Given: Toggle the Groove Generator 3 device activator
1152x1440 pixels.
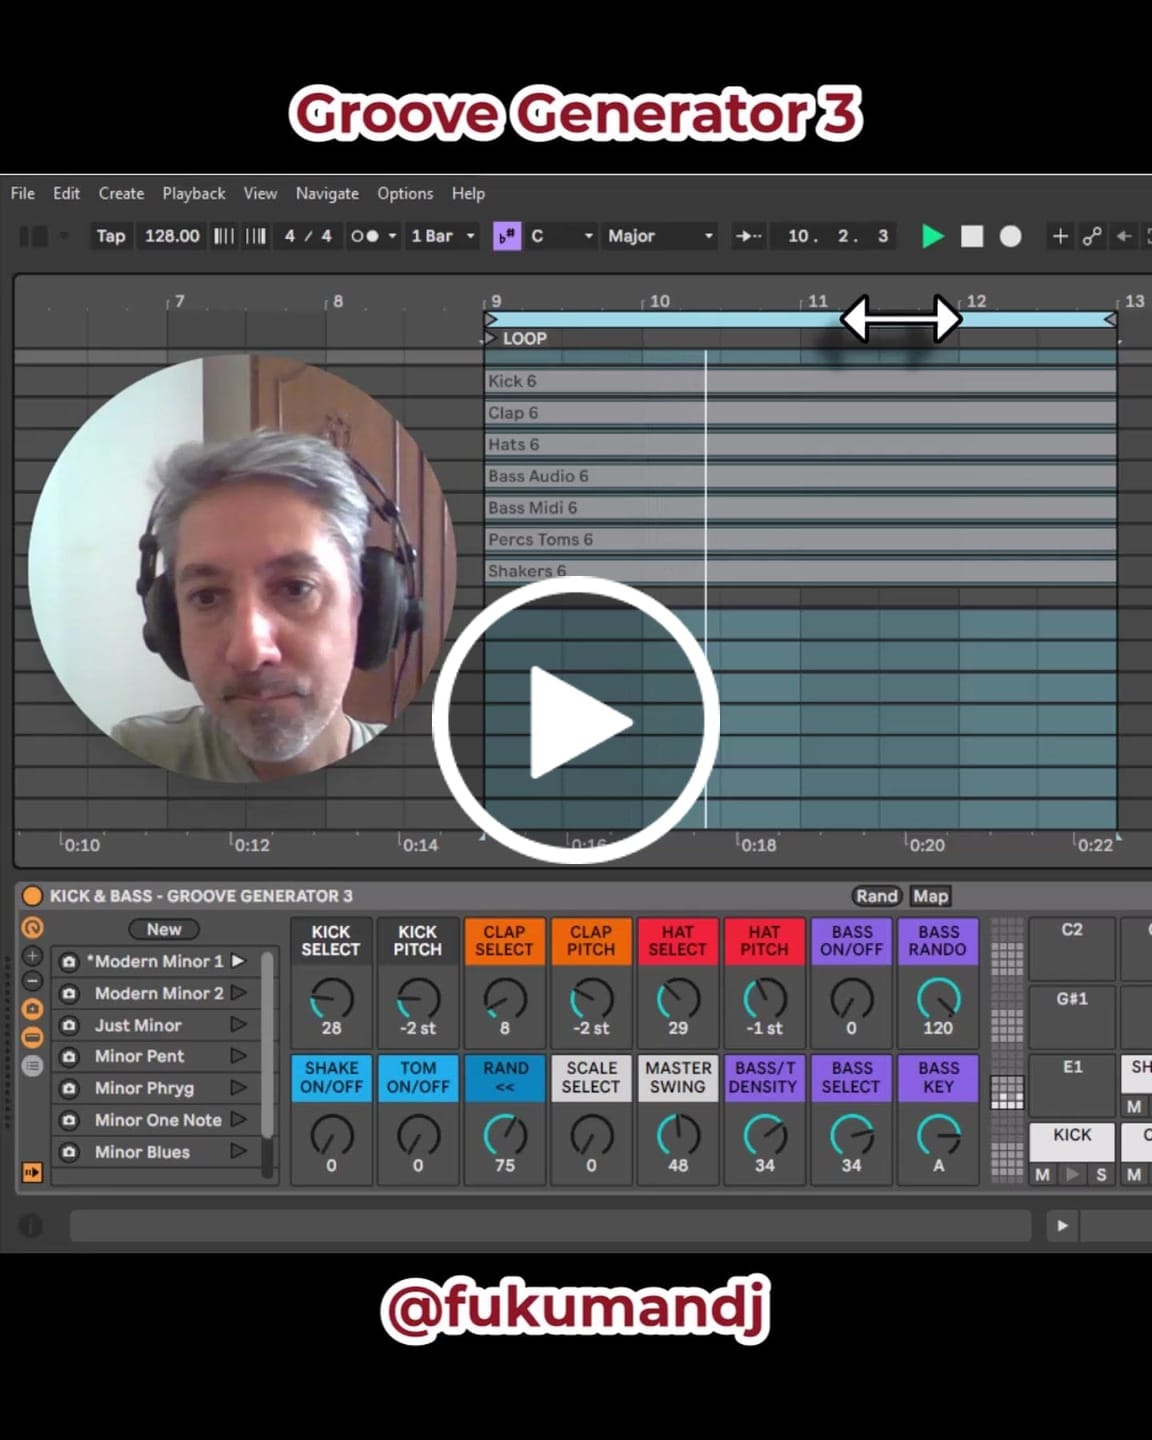Looking at the screenshot, I should (x=32, y=896).
